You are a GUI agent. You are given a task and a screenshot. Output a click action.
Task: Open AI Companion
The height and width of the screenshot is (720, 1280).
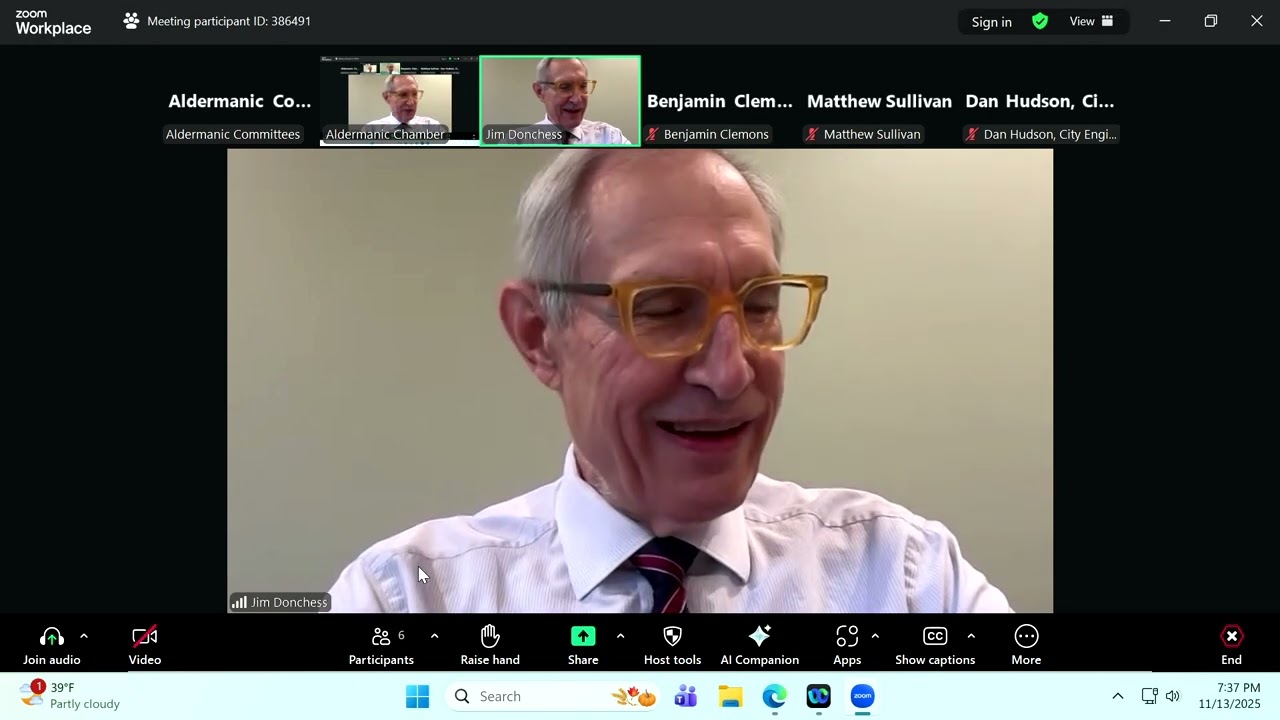[760, 645]
